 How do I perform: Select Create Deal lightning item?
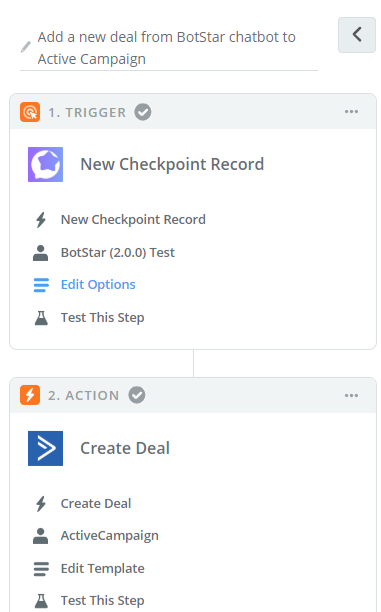pyautogui.click(x=82, y=503)
